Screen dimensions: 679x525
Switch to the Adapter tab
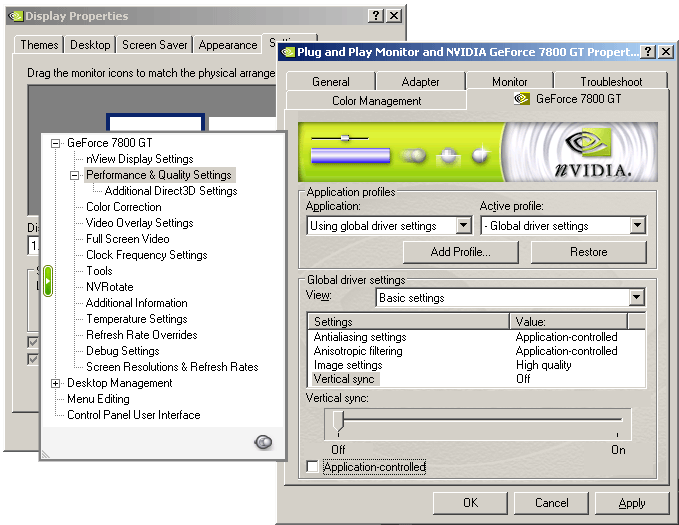point(420,81)
